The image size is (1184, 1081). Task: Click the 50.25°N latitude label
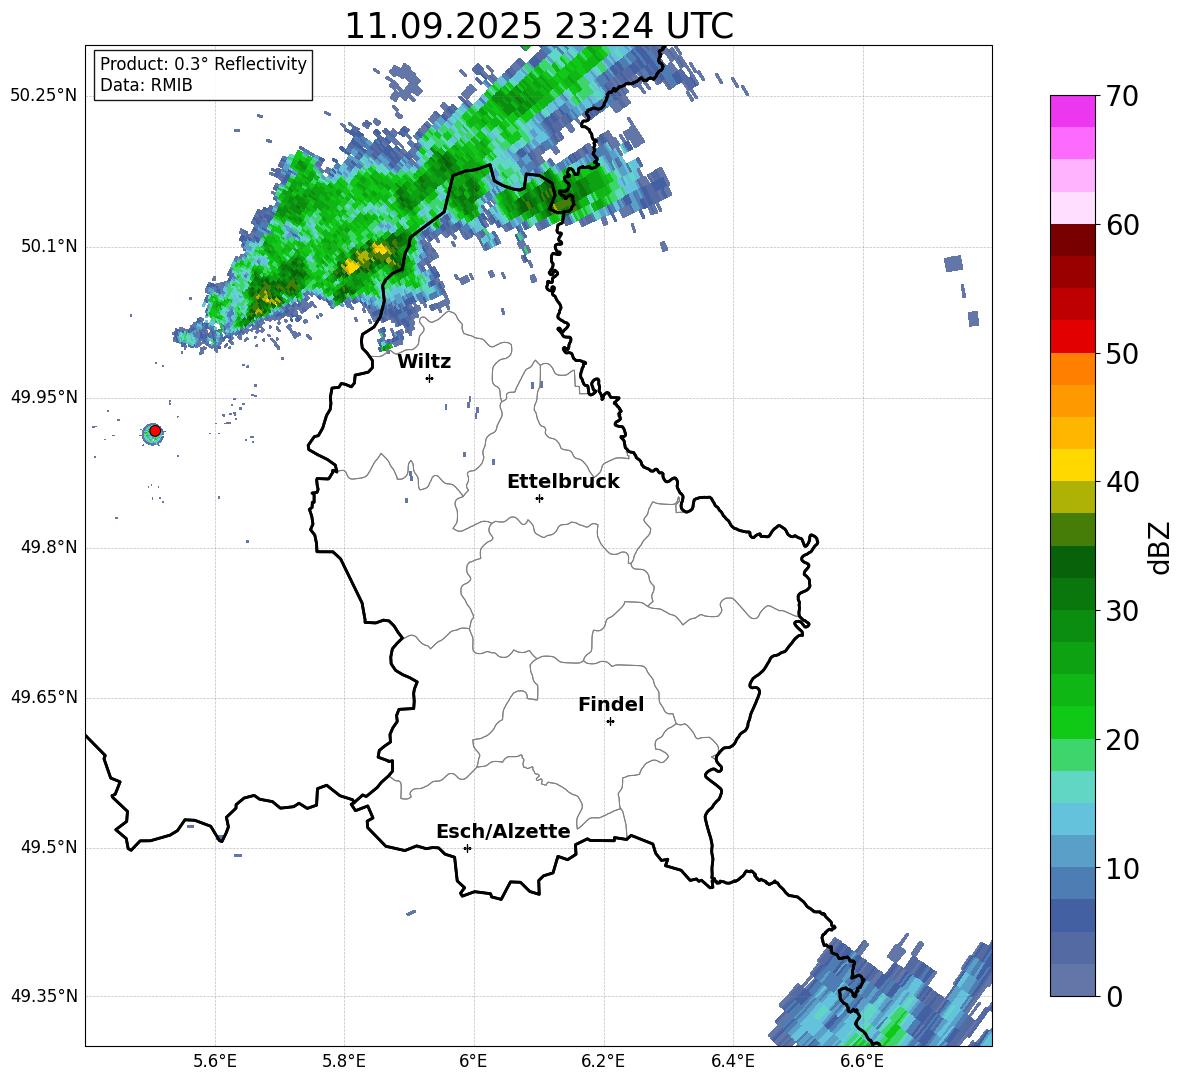click(x=43, y=96)
